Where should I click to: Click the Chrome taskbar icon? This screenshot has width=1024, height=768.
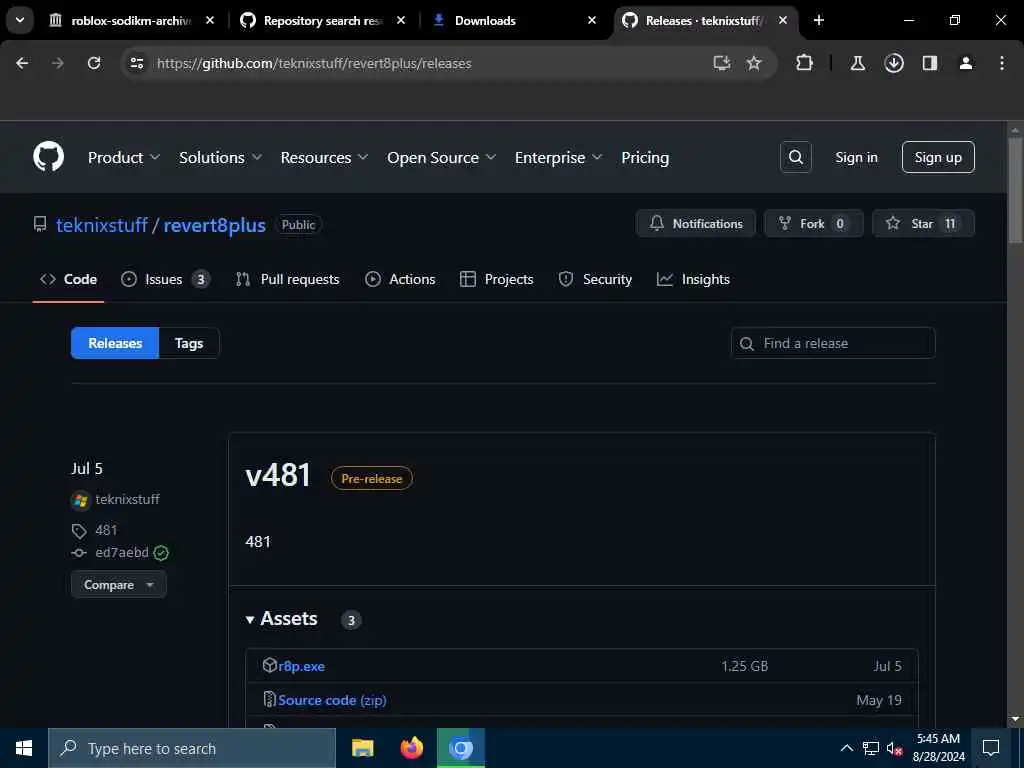point(461,748)
